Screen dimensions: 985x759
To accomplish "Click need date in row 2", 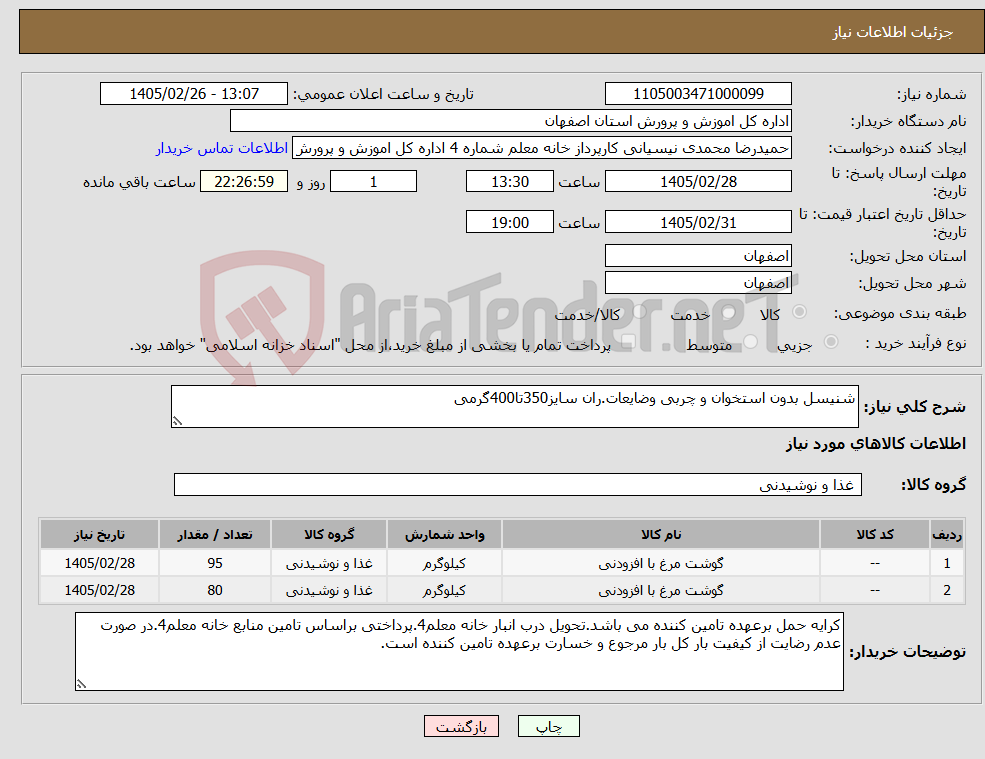I will point(99,590).
